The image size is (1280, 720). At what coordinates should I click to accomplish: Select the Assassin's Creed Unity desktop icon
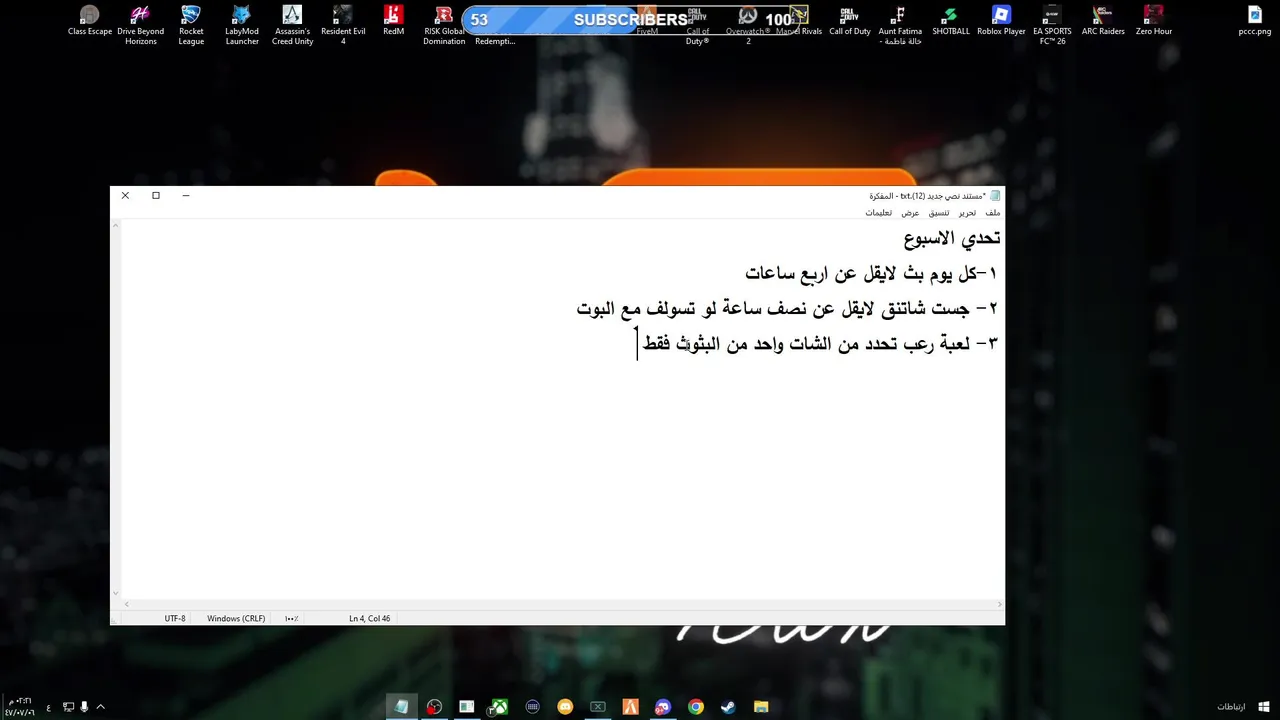292,25
